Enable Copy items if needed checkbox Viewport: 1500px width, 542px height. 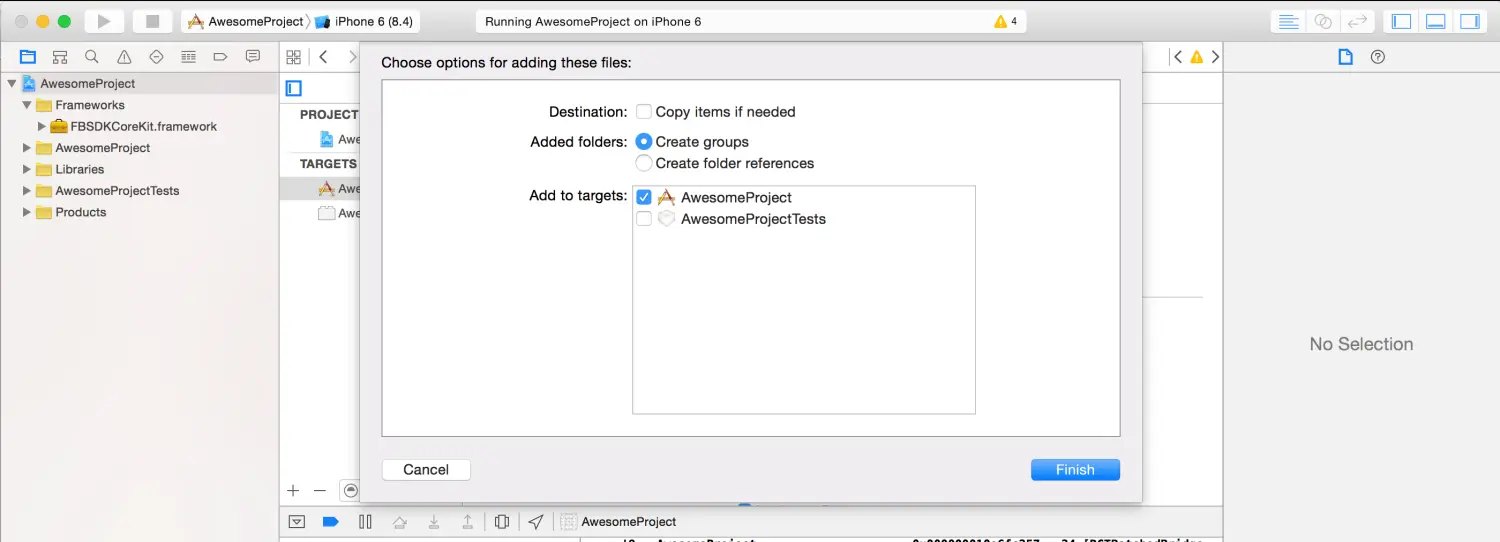[x=645, y=112]
